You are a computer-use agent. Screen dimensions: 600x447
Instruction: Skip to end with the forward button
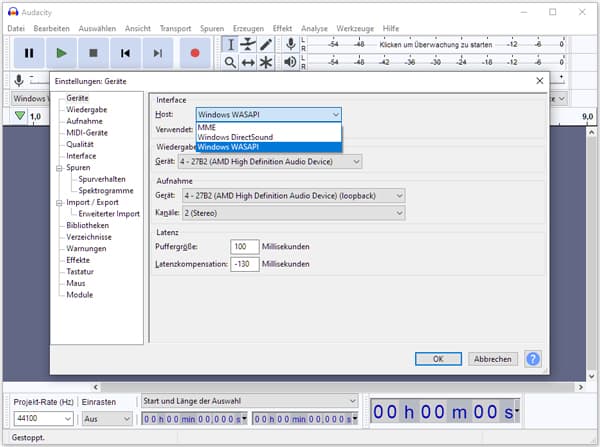click(x=158, y=53)
